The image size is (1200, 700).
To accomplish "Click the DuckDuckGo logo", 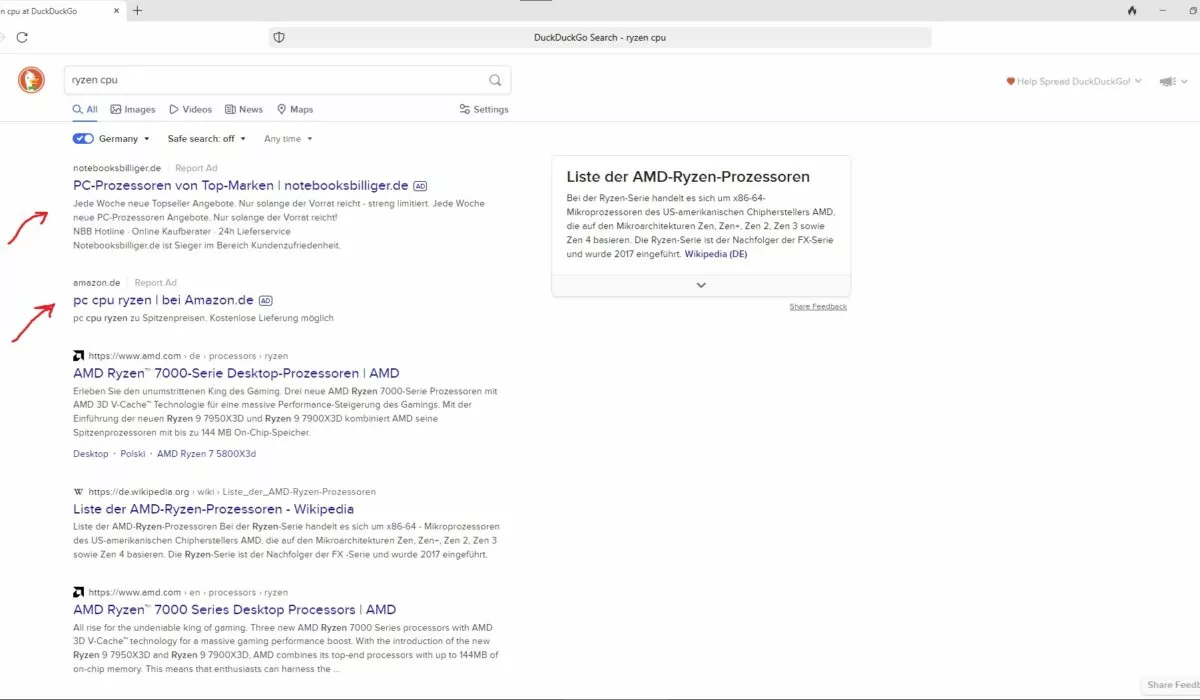I will (x=31, y=80).
